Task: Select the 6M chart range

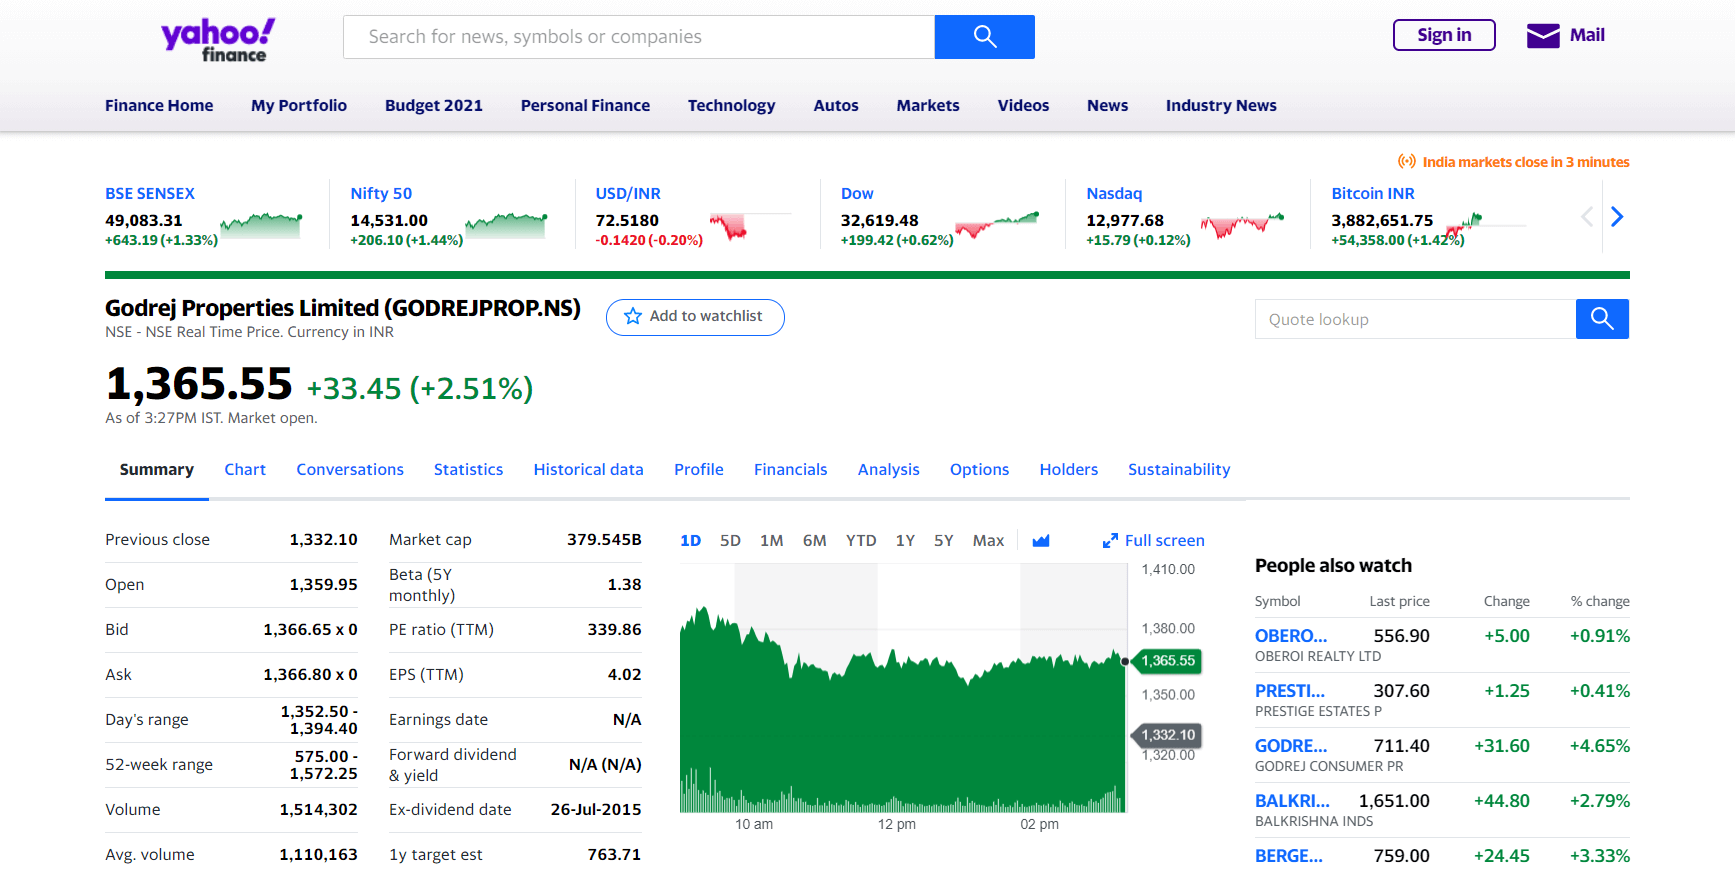Action: pos(815,541)
